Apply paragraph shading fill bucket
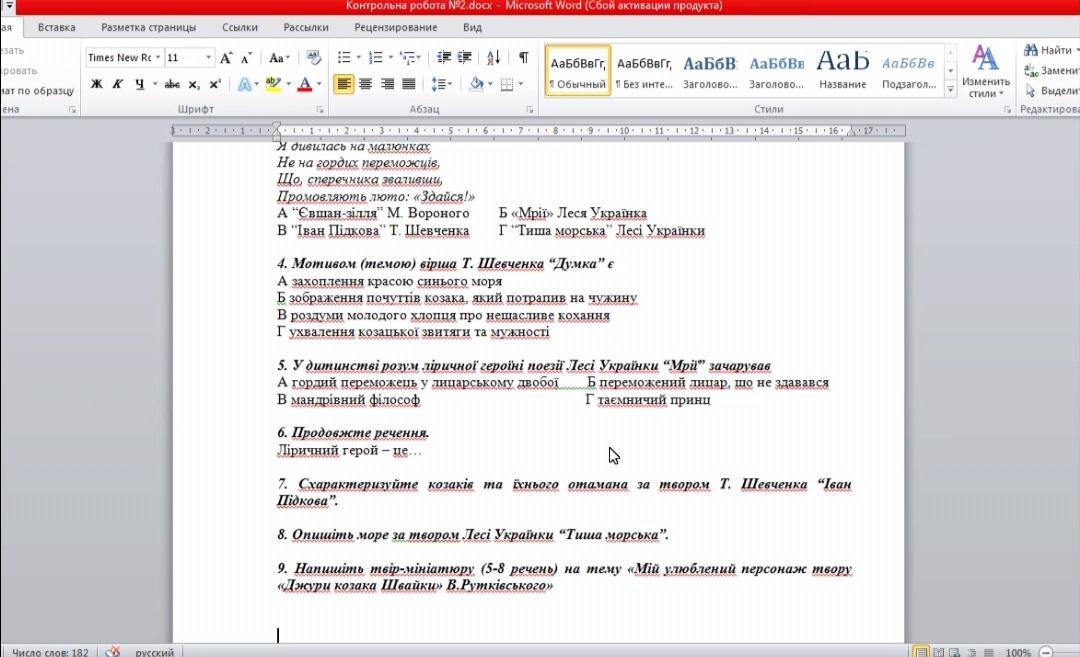The image size is (1080, 657). click(x=476, y=84)
